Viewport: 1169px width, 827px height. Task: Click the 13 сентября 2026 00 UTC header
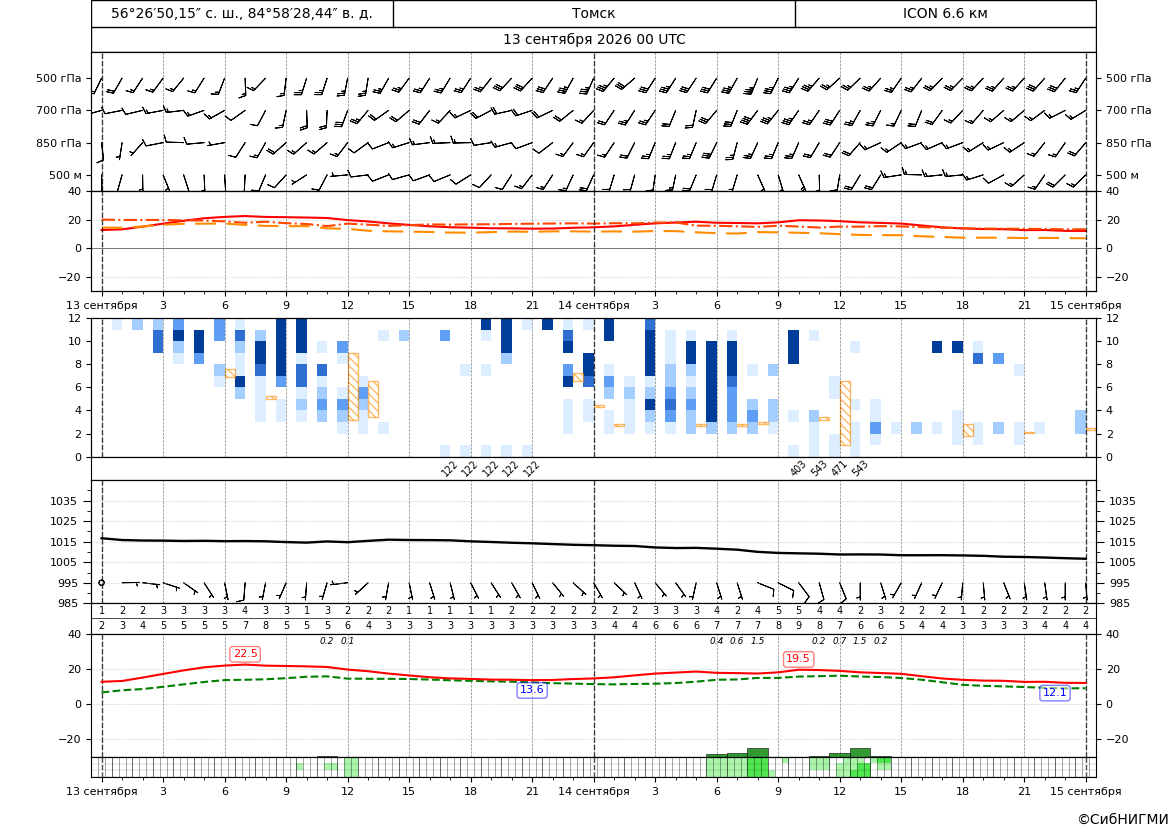(x=593, y=40)
